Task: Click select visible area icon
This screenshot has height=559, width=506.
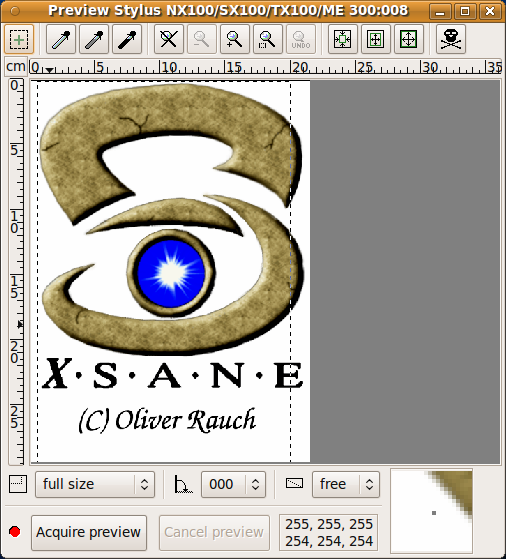Action: pos(409,39)
